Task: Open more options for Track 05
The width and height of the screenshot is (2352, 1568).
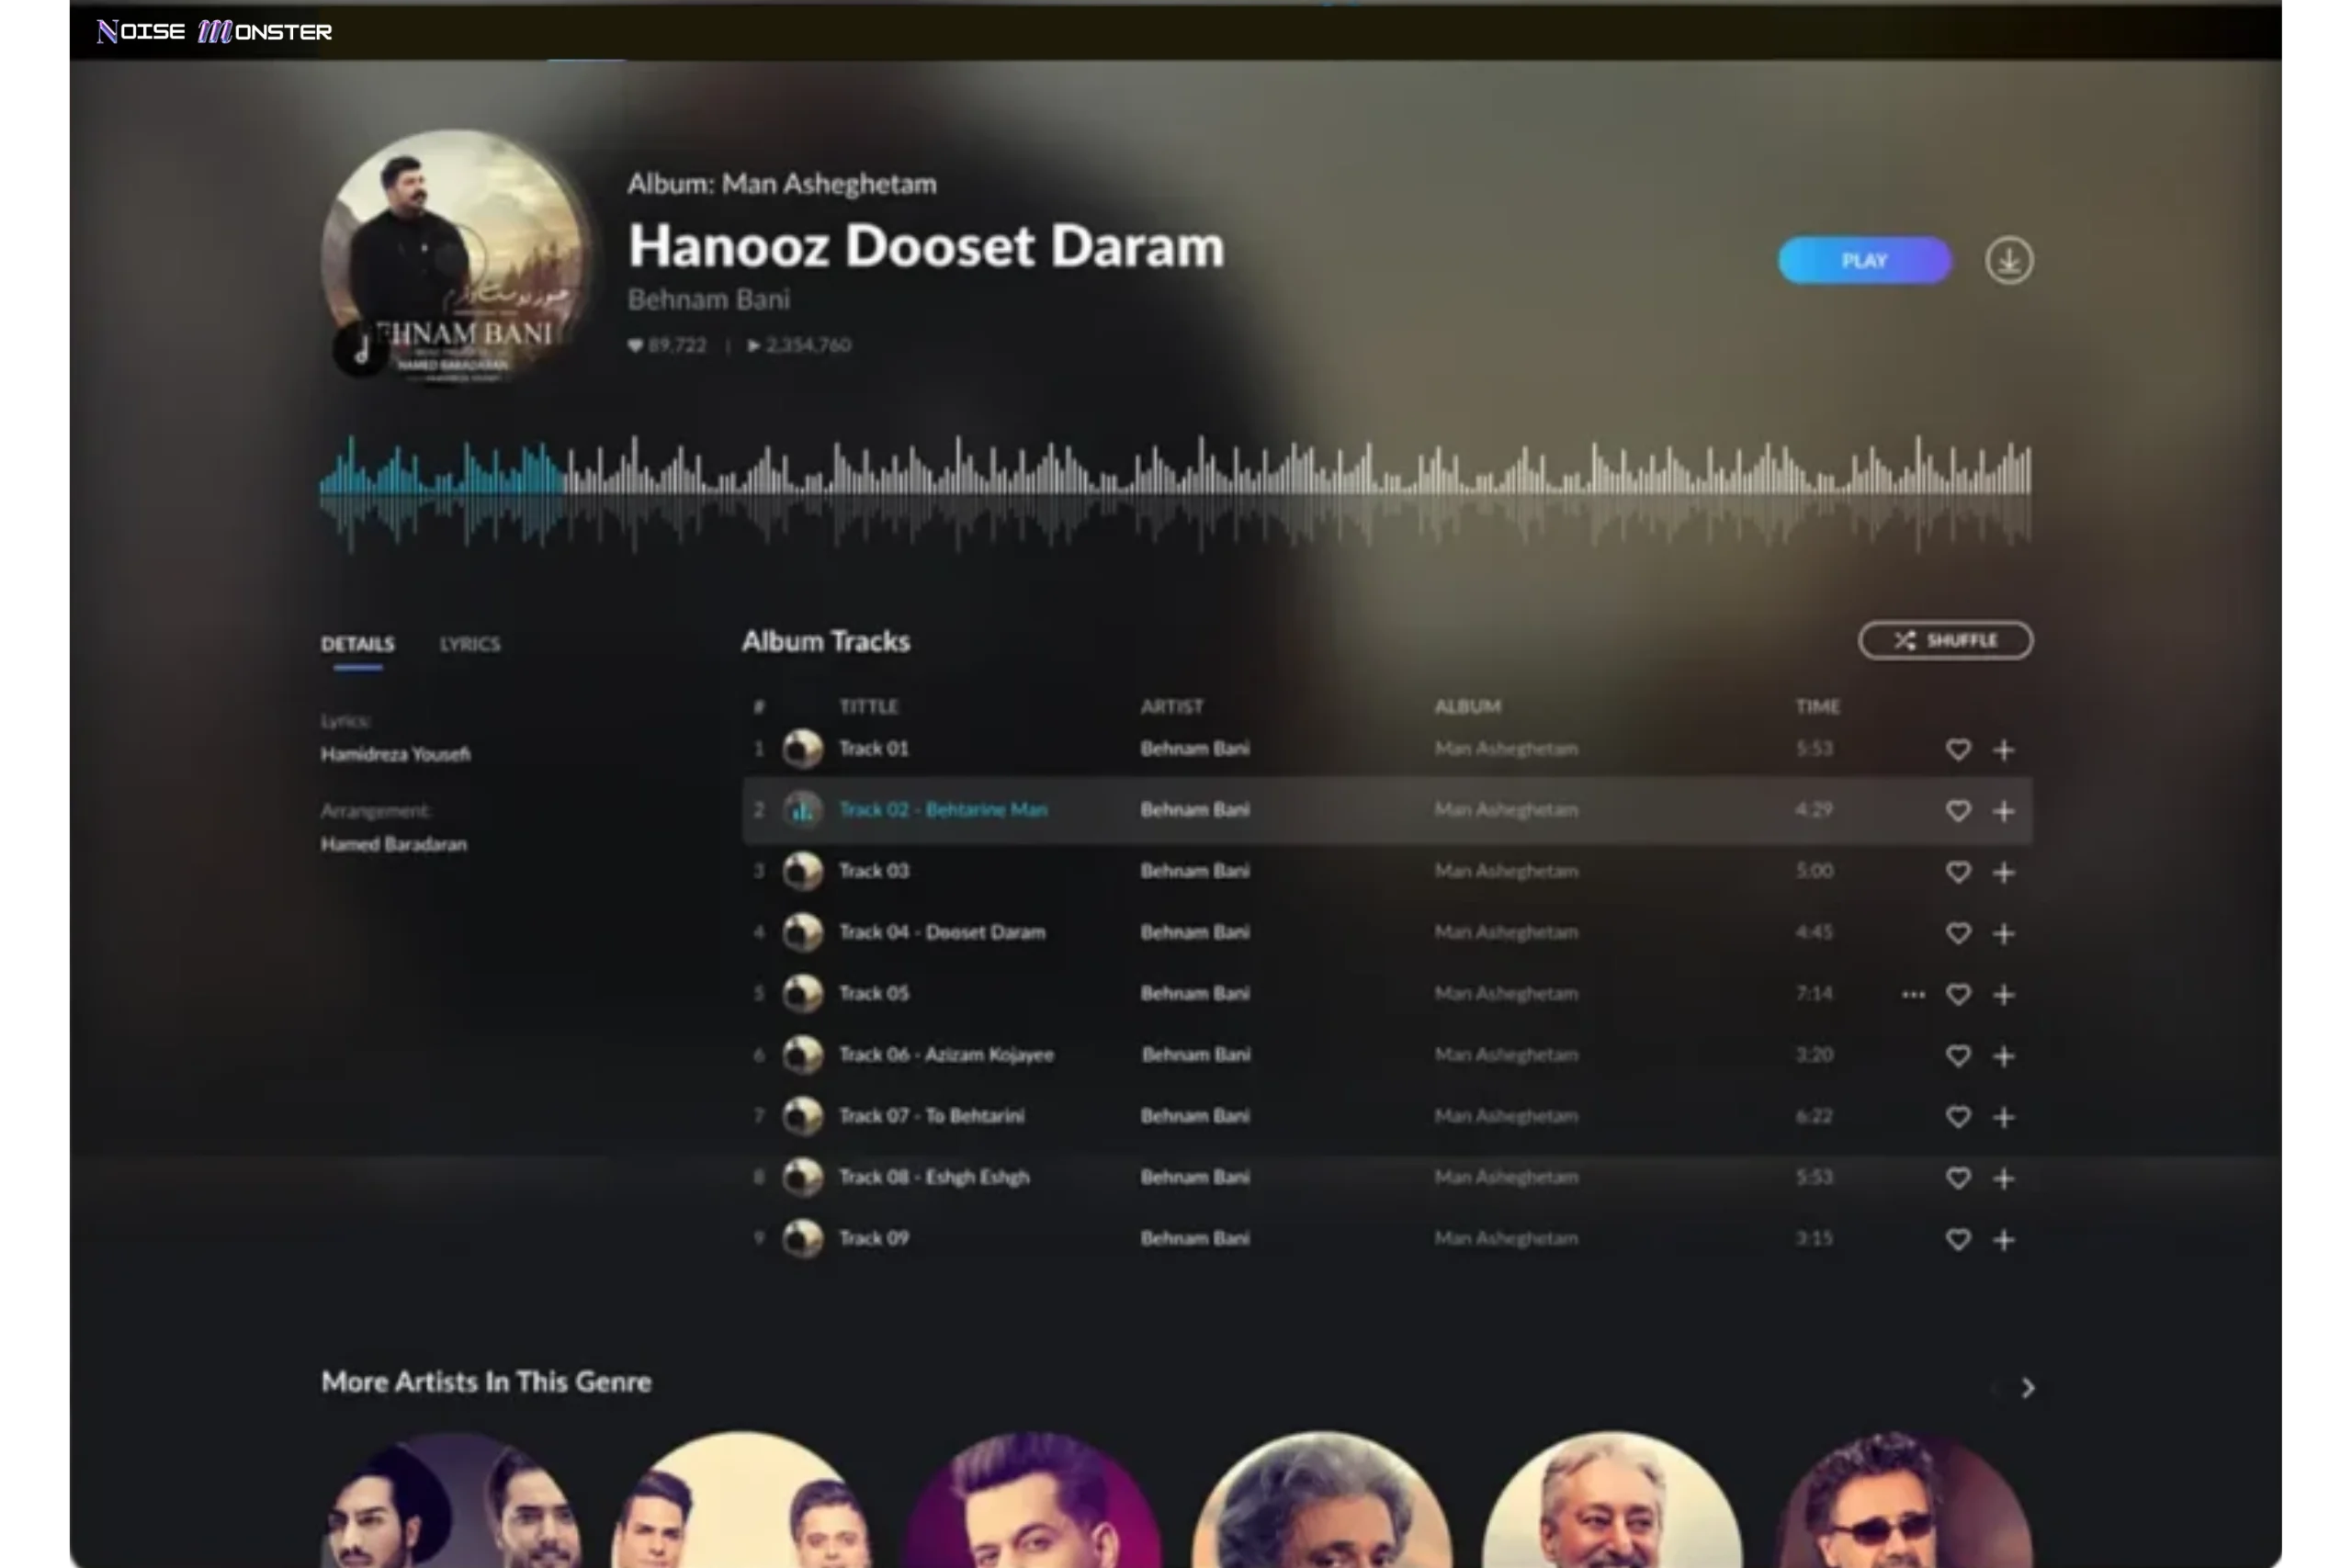Action: [1913, 994]
